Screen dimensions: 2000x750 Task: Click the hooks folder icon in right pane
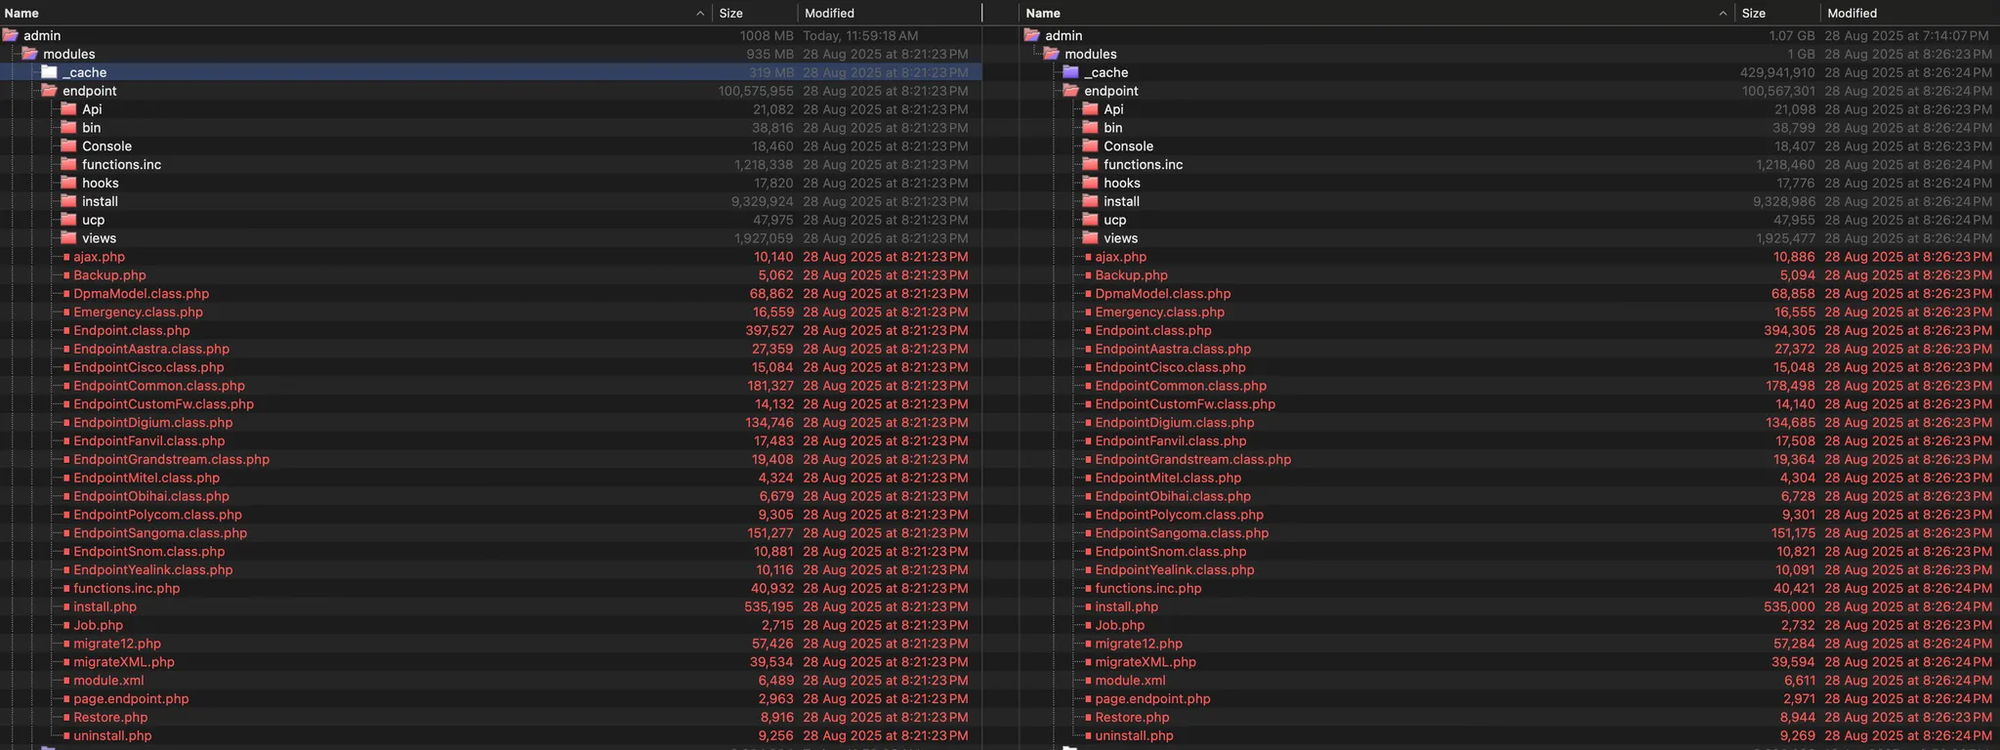pyautogui.click(x=1090, y=183)
